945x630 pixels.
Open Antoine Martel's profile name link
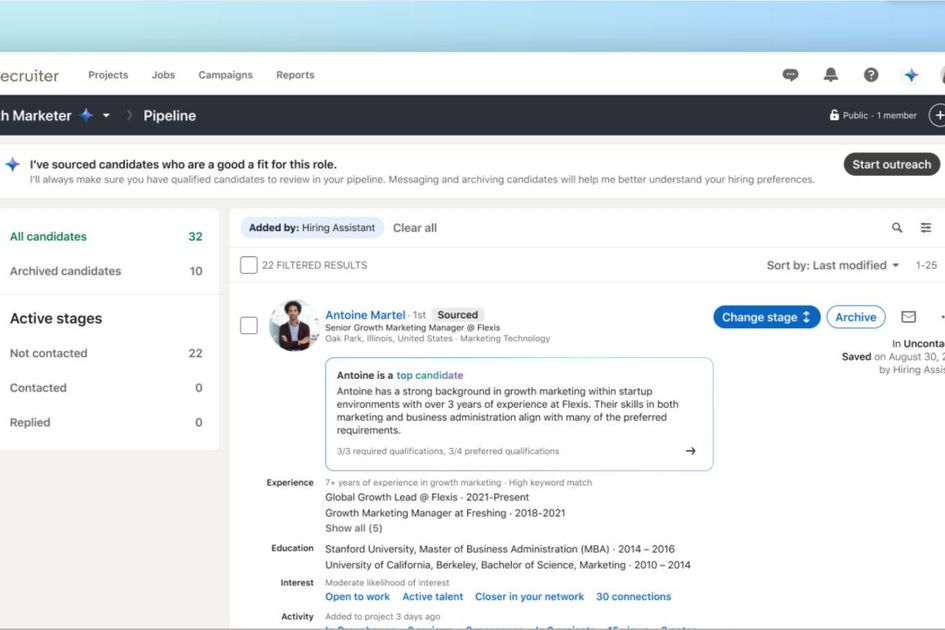point(365,315)
